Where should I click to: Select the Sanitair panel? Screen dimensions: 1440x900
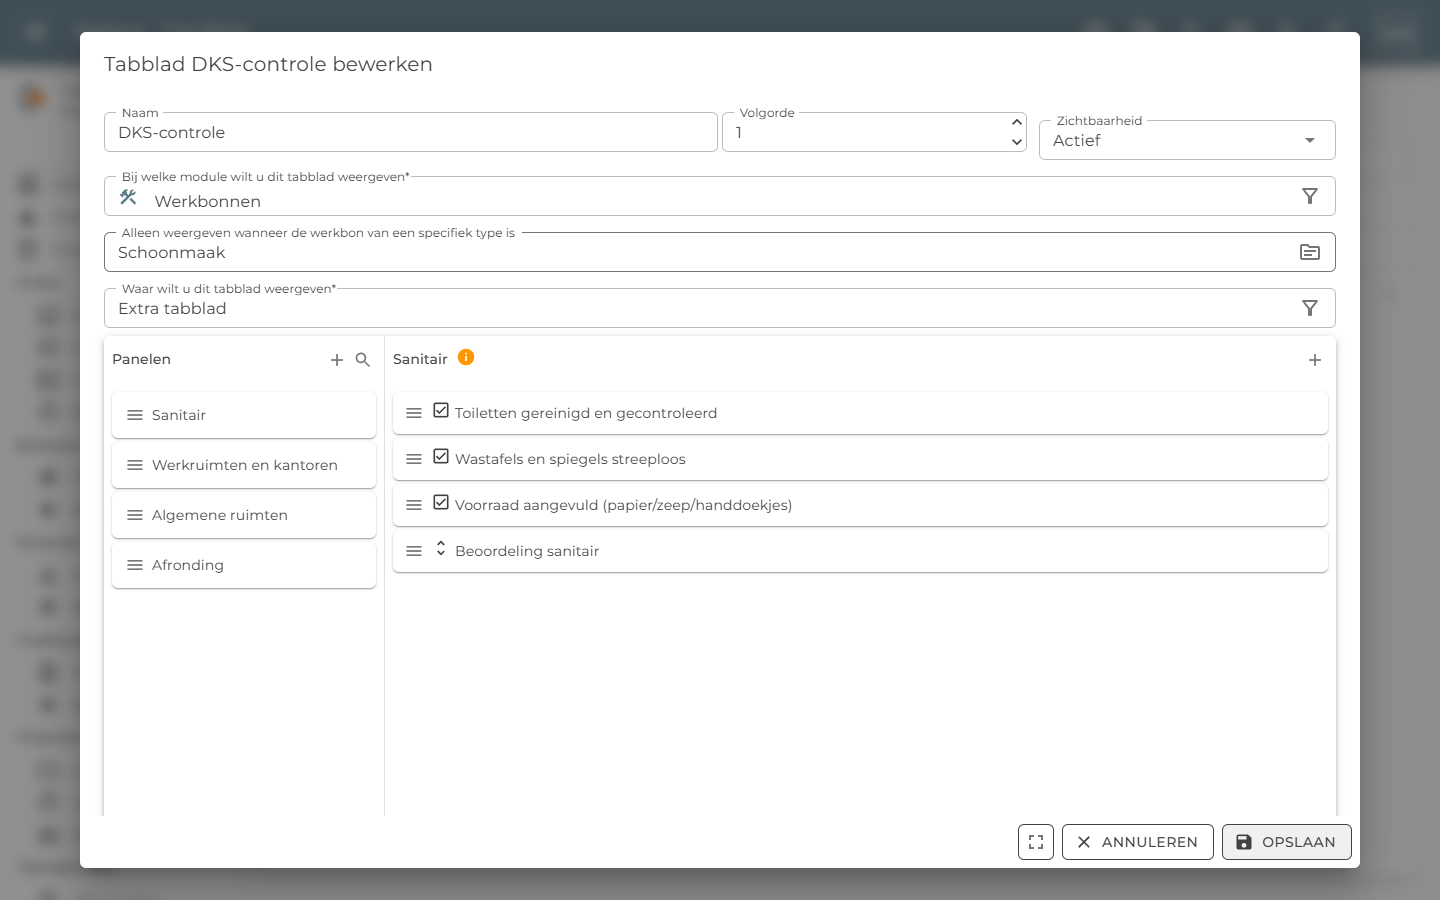pyautogui.click(x=244, y=415)
